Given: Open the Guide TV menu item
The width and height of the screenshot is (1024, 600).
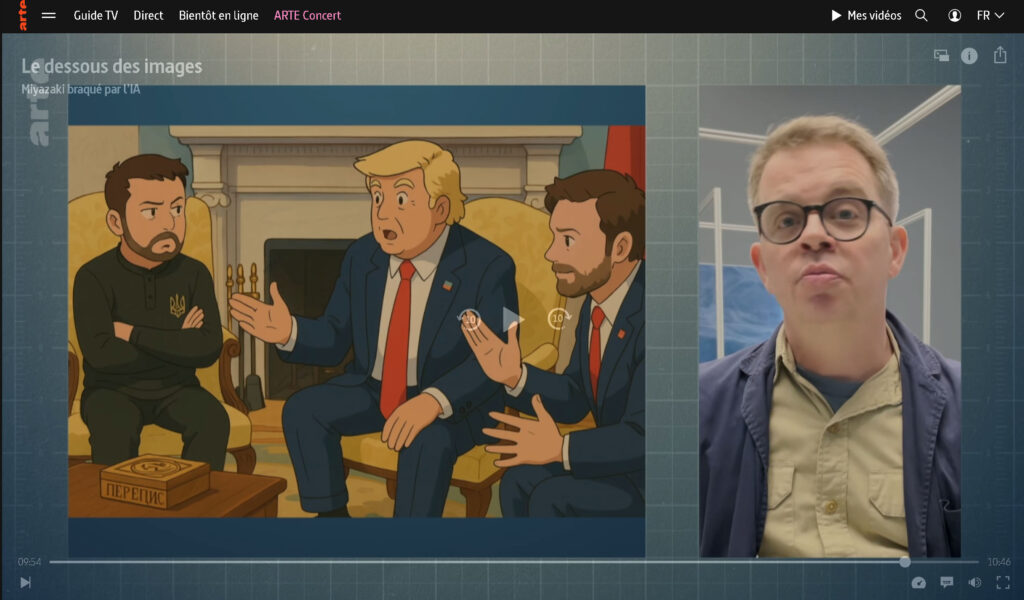Looking at the screenshot, I should (x=96, y=16).
